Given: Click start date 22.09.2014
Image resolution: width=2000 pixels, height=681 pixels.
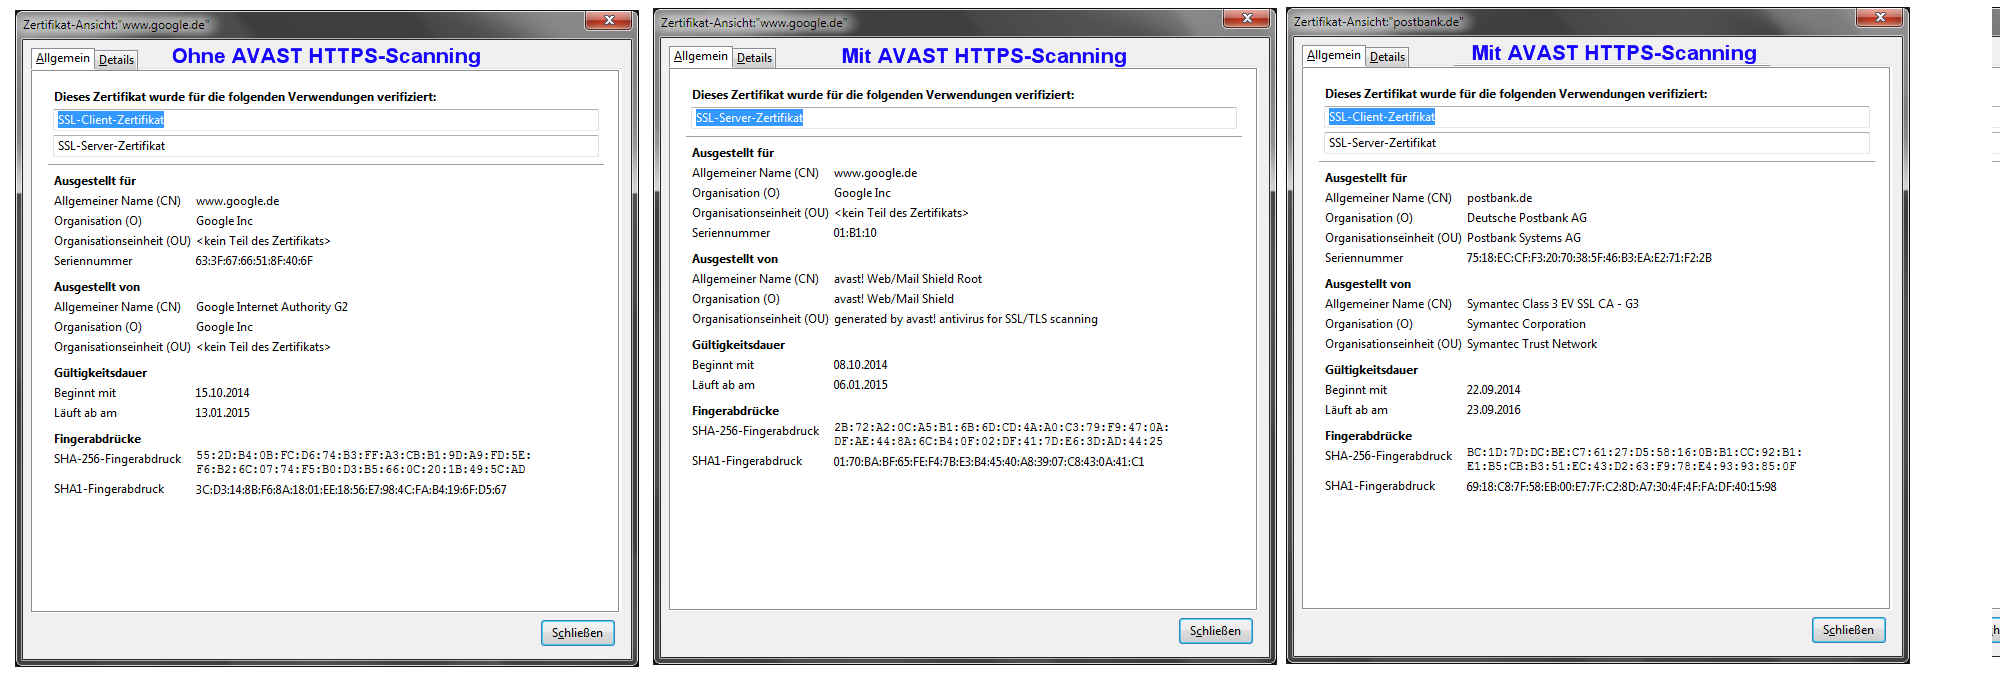Looking at the screenshot, I should [x=1493, y=390].
